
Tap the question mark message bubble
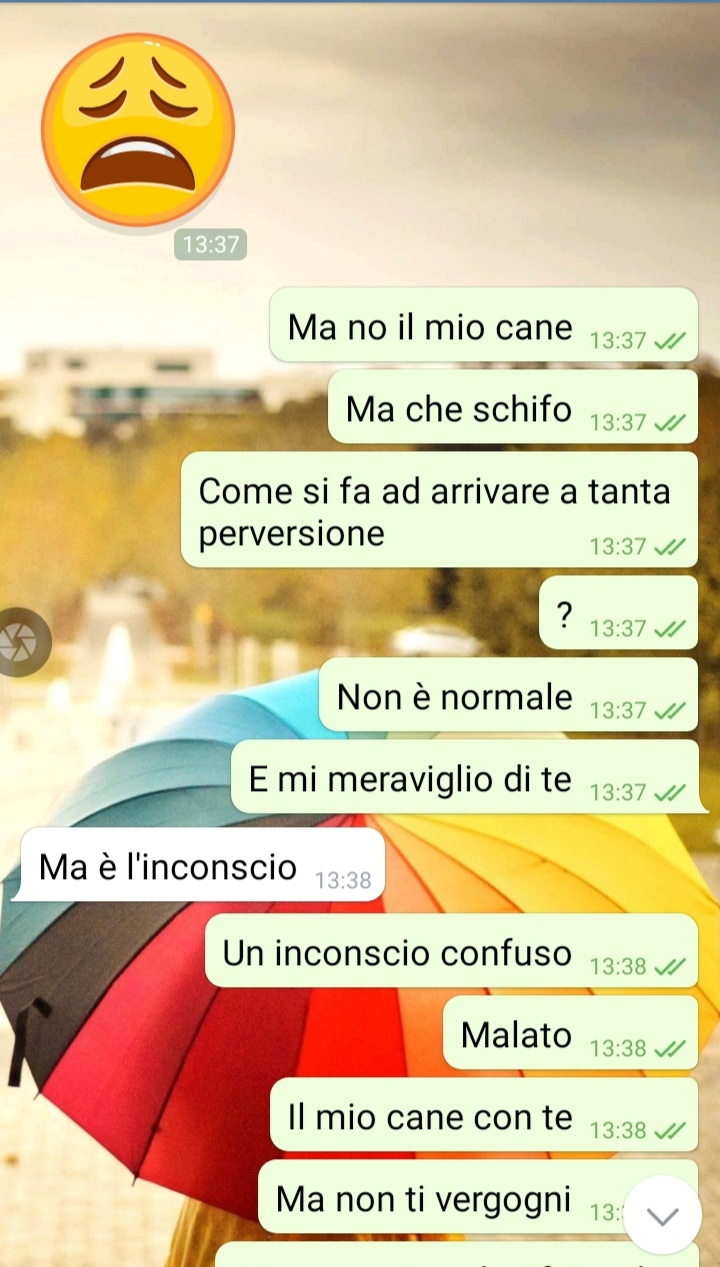tap(619, 613)
